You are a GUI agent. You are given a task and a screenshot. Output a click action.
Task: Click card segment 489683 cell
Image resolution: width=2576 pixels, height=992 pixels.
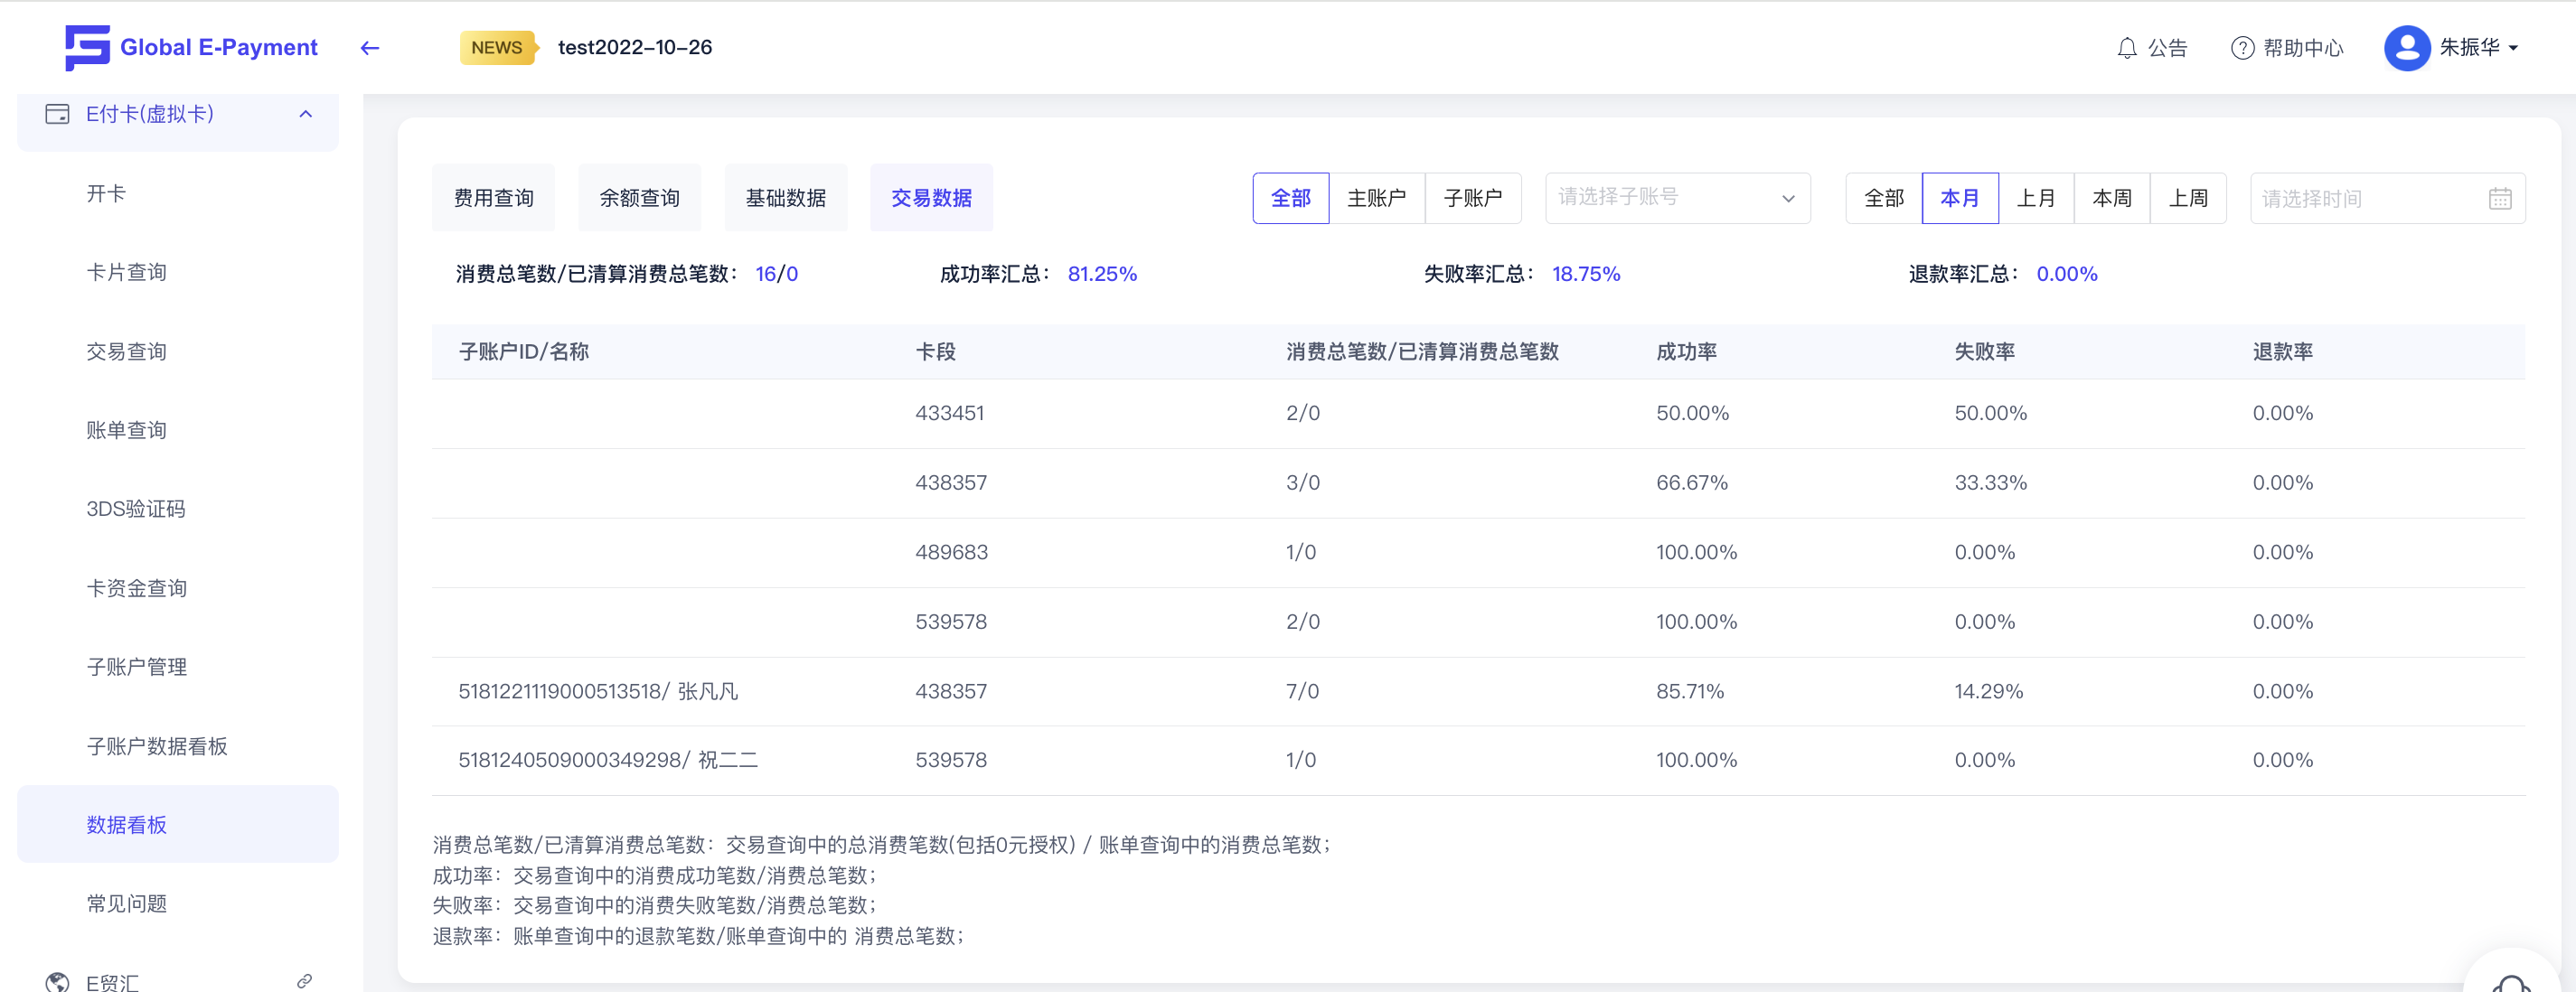click(951, 552)
